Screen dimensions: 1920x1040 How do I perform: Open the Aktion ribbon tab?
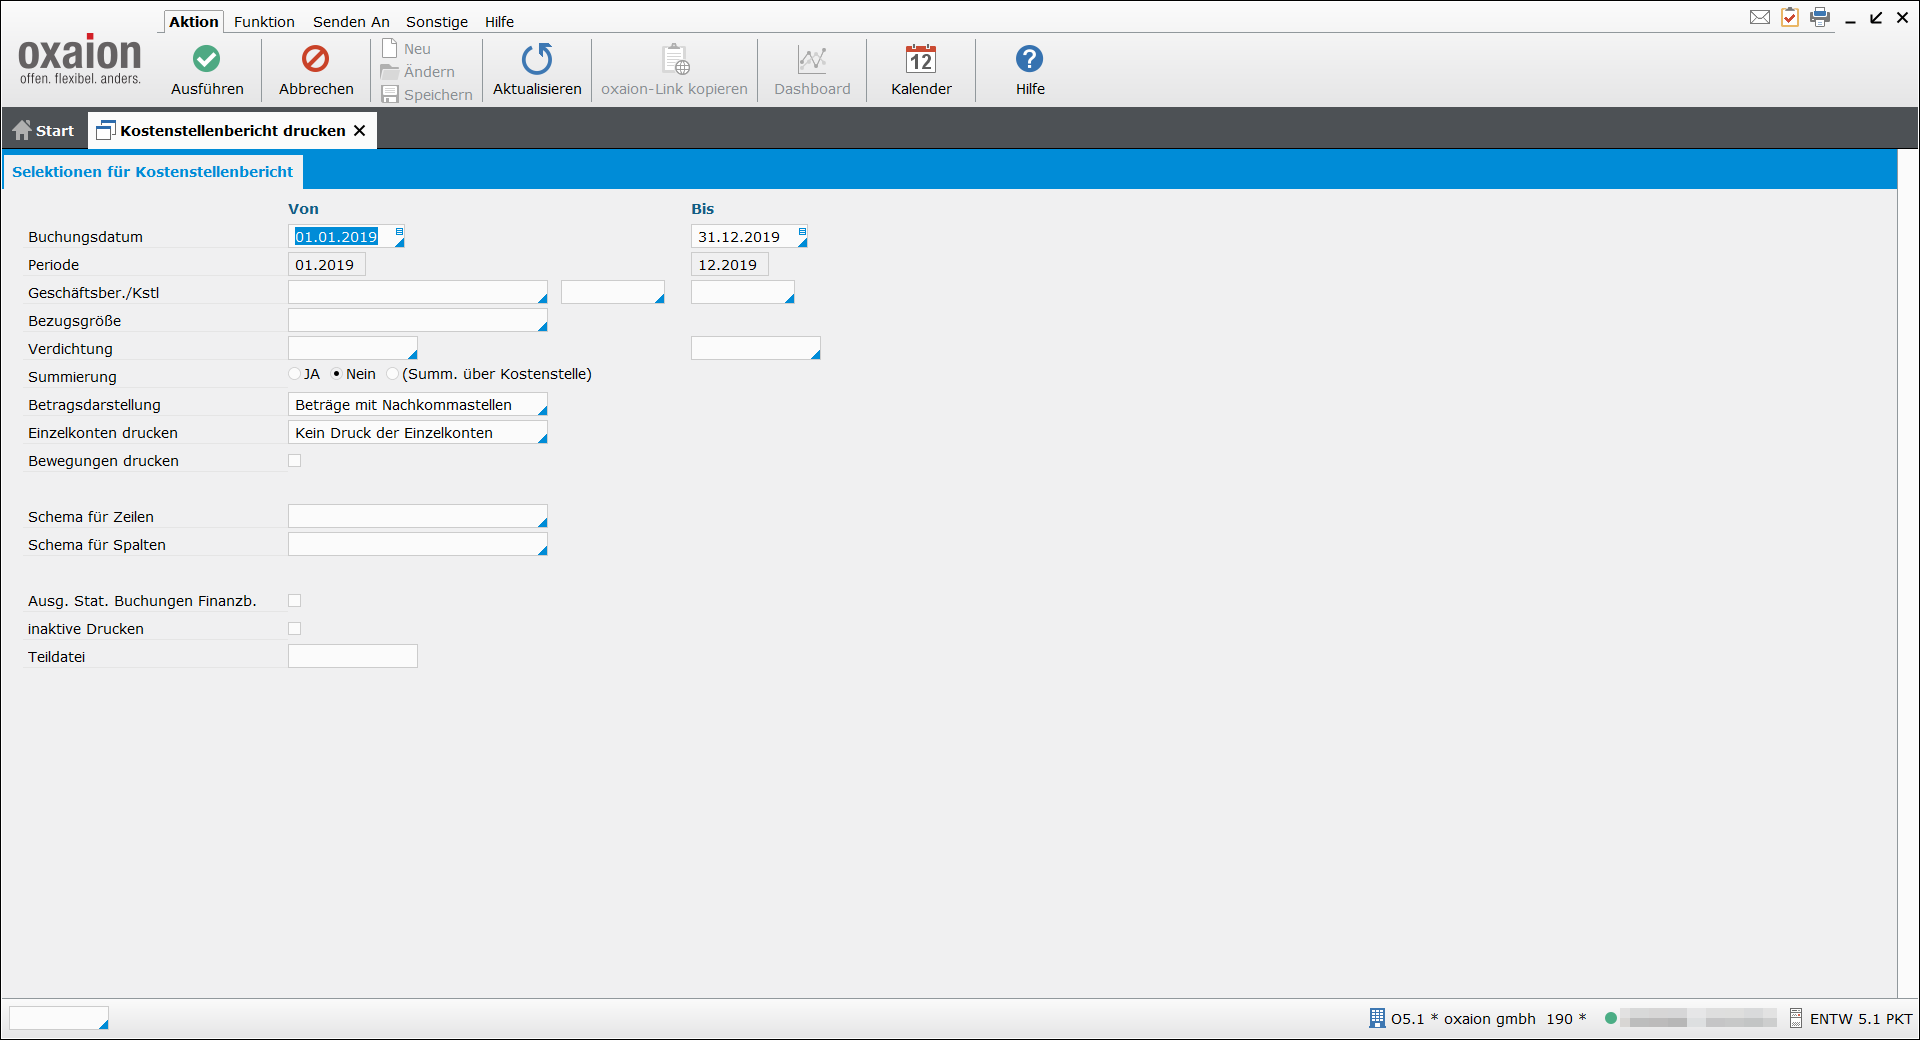tap(194, 21)
